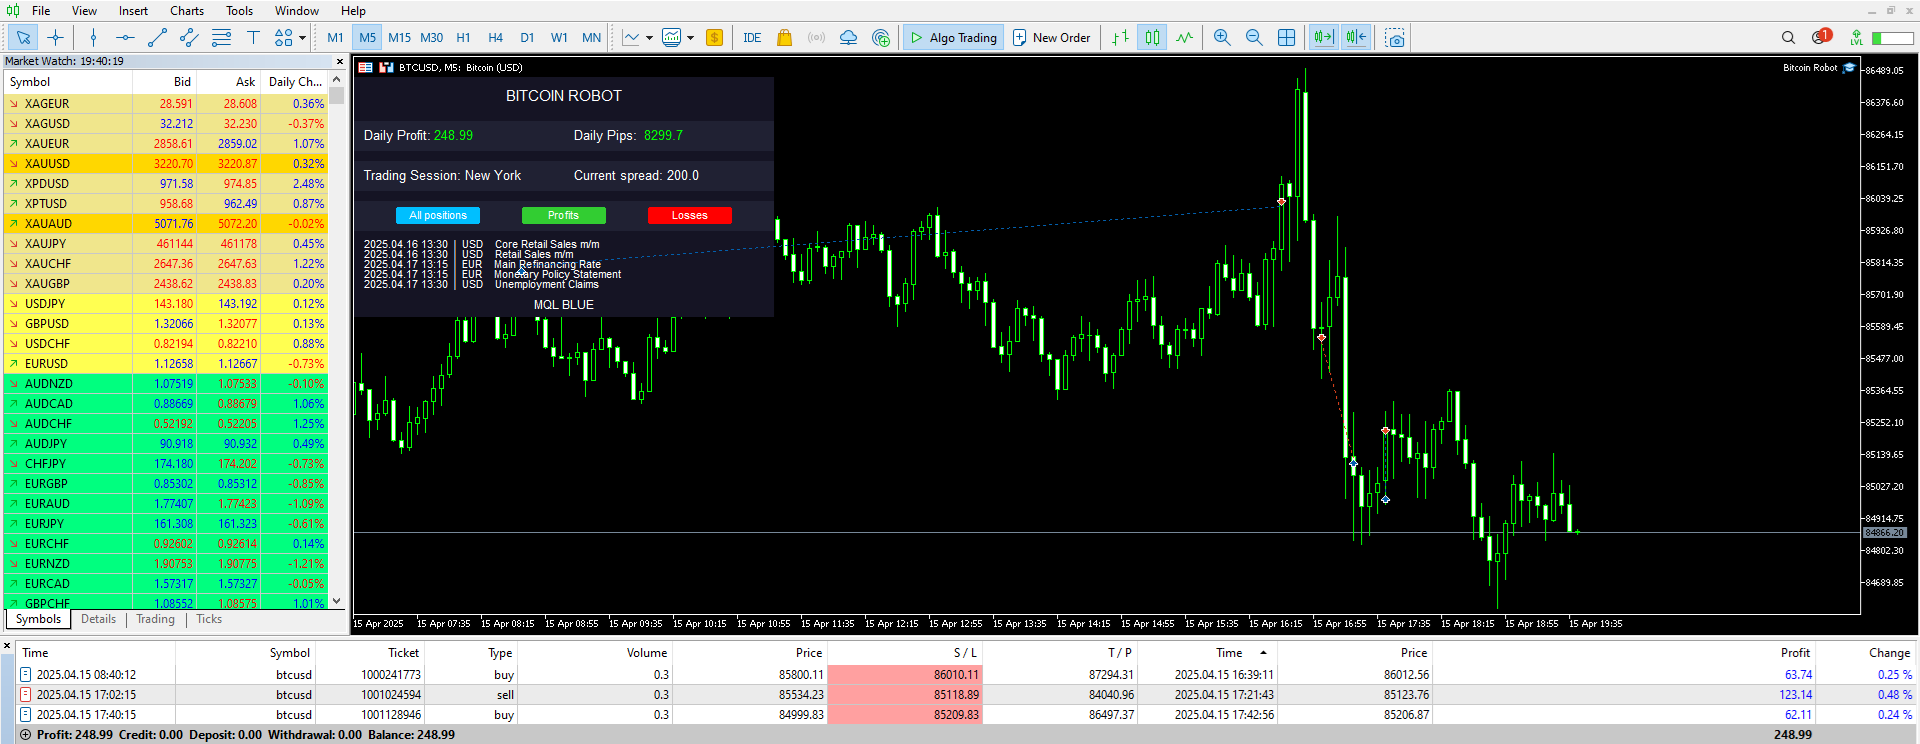Toggle chart auto scroll
The height and width of the screenshot is (744, 1920).
1324,38
